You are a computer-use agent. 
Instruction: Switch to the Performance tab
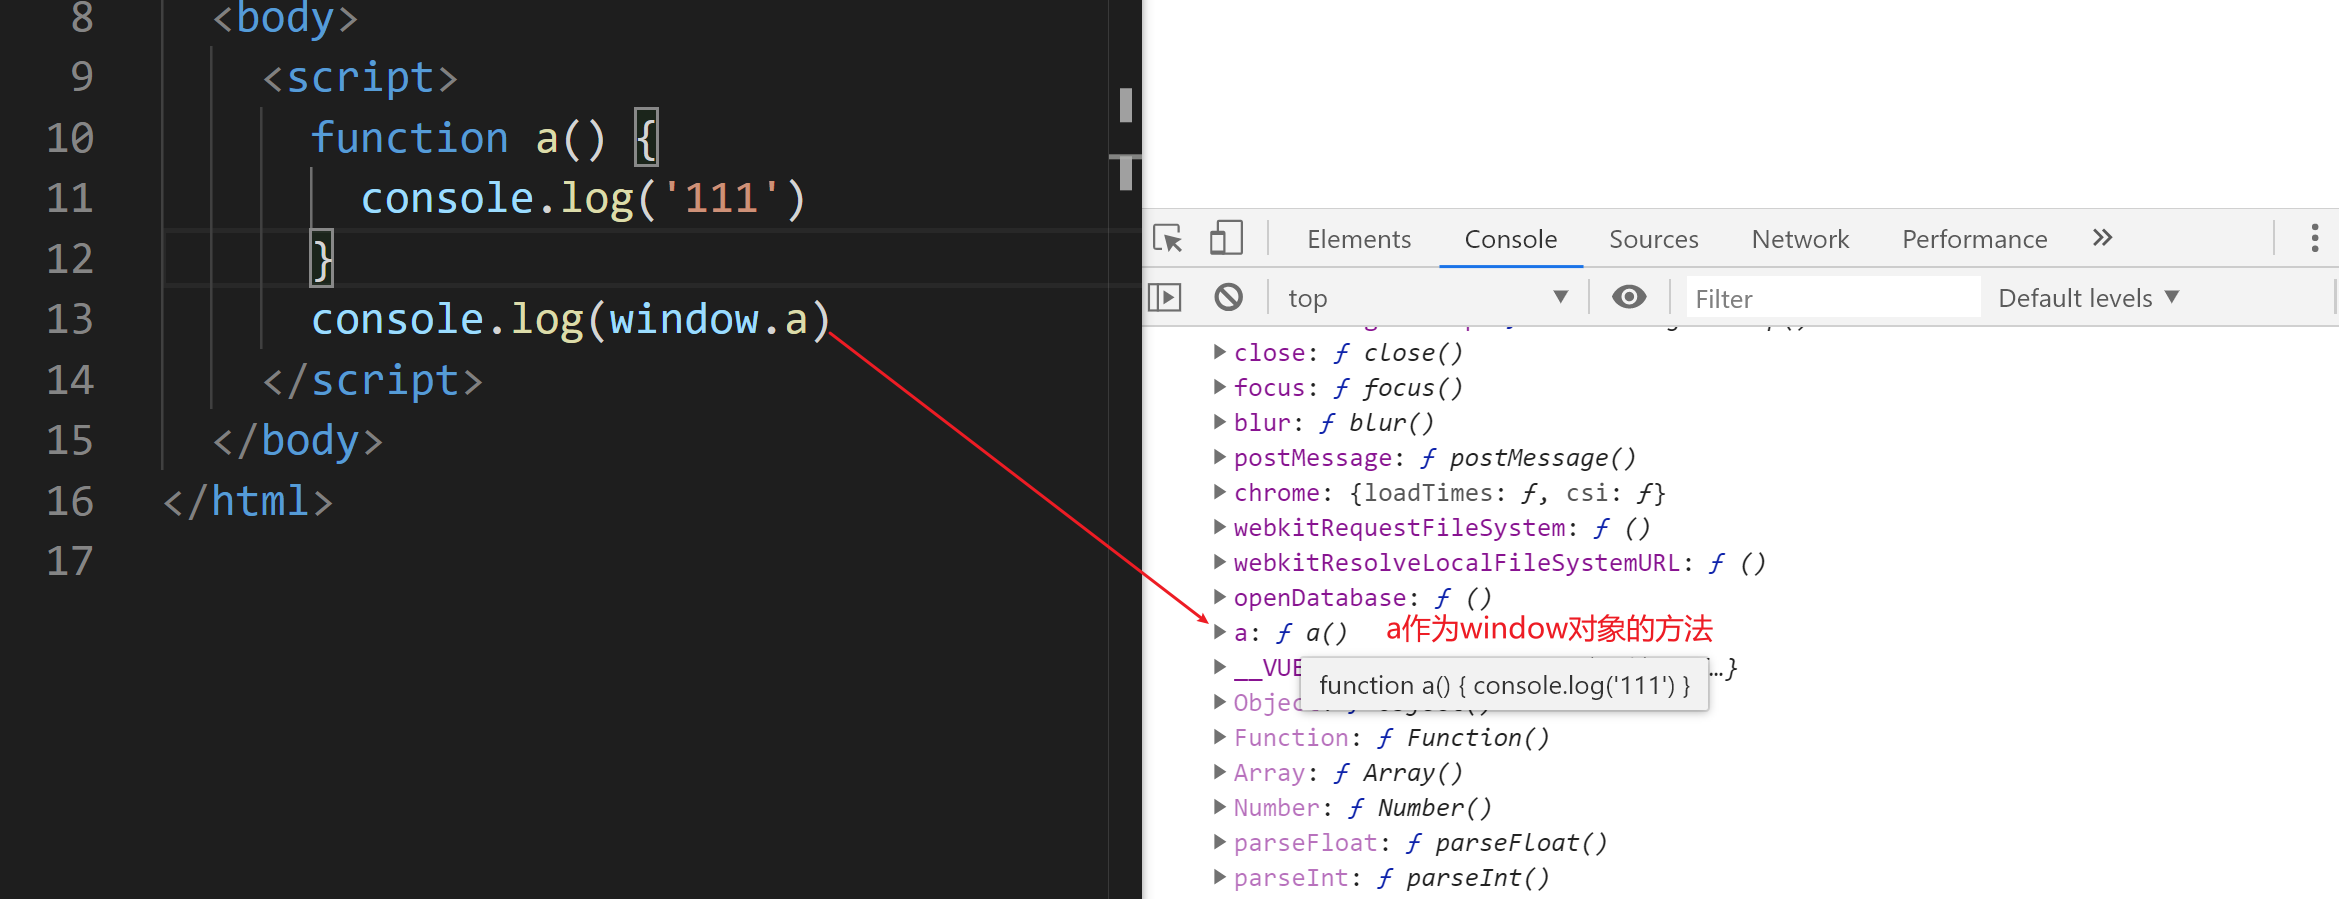coord(1975,239)
